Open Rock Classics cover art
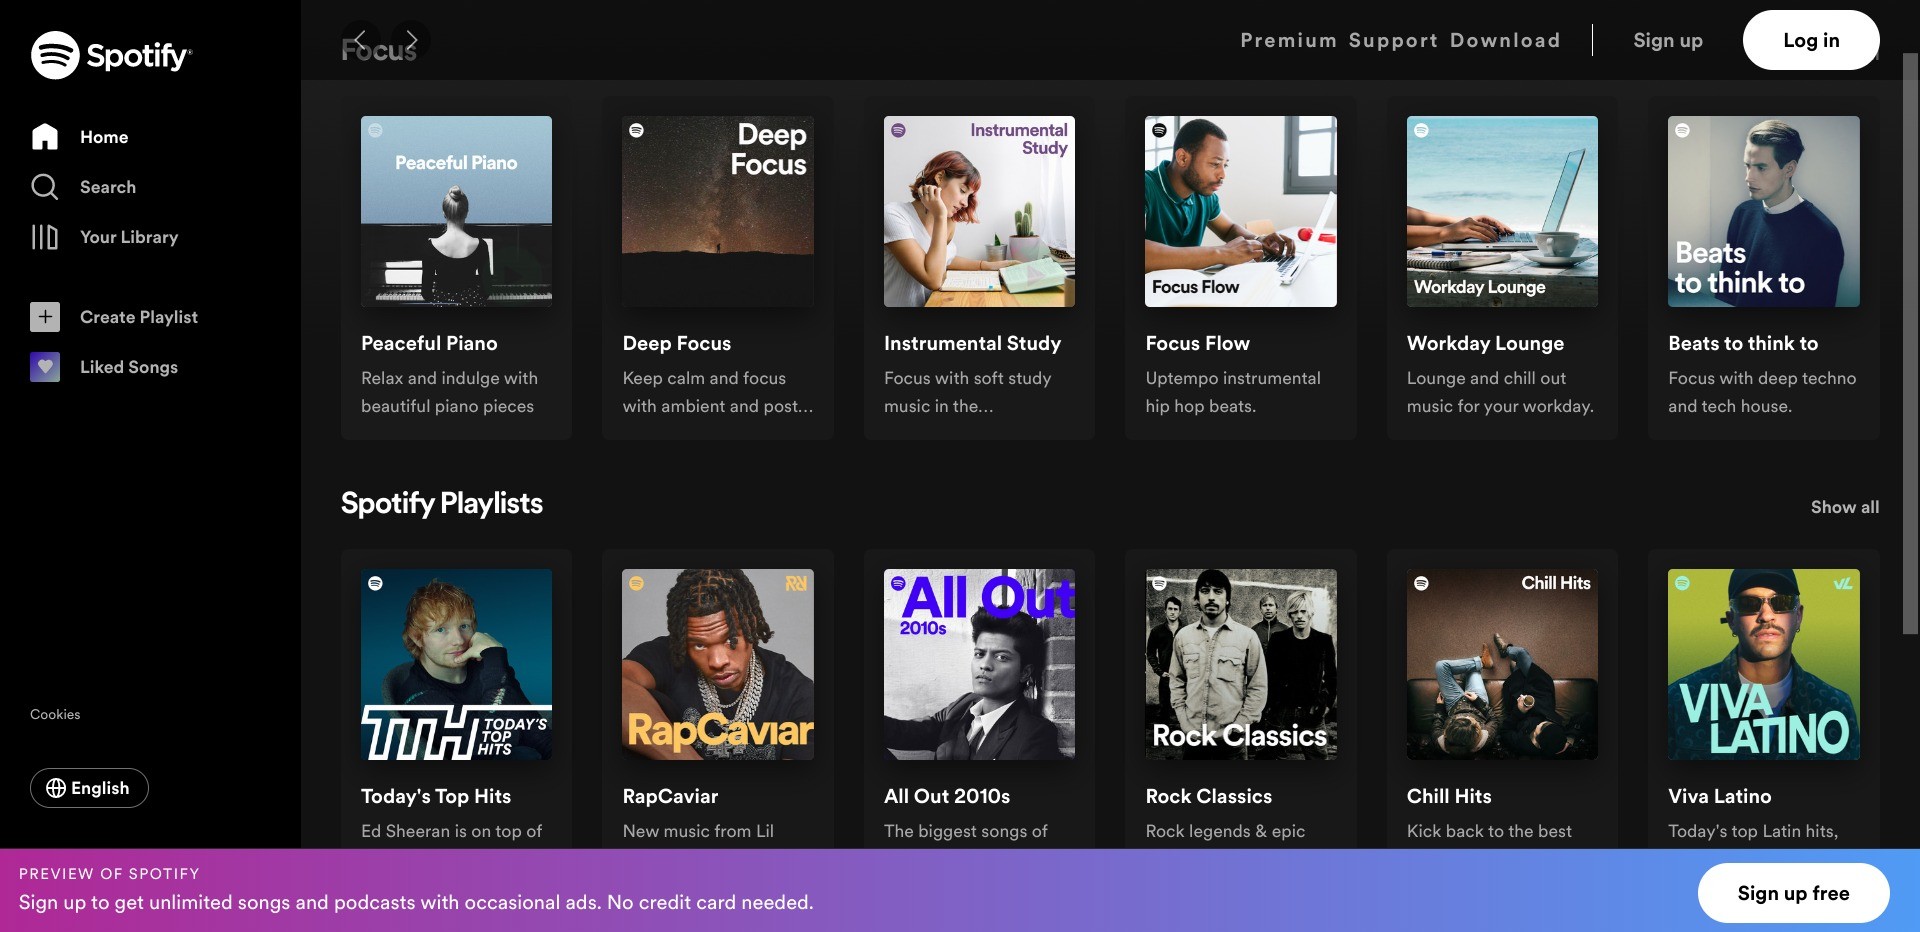This screenshot has width=1920, height=932. [x=1241, y=664]
